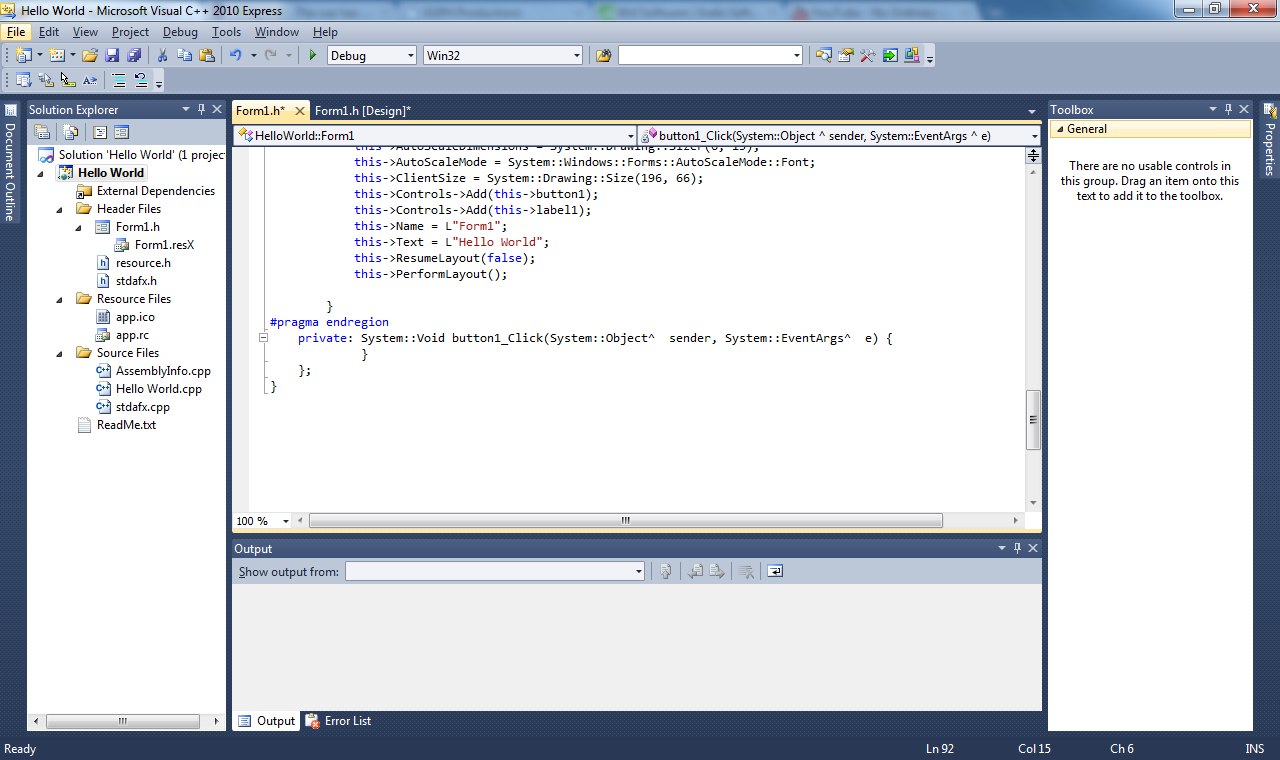Open the Toolbox from the hammer-wrench icon
Image resolution: width=1280 pixels, height=760 pixels.
868,55
